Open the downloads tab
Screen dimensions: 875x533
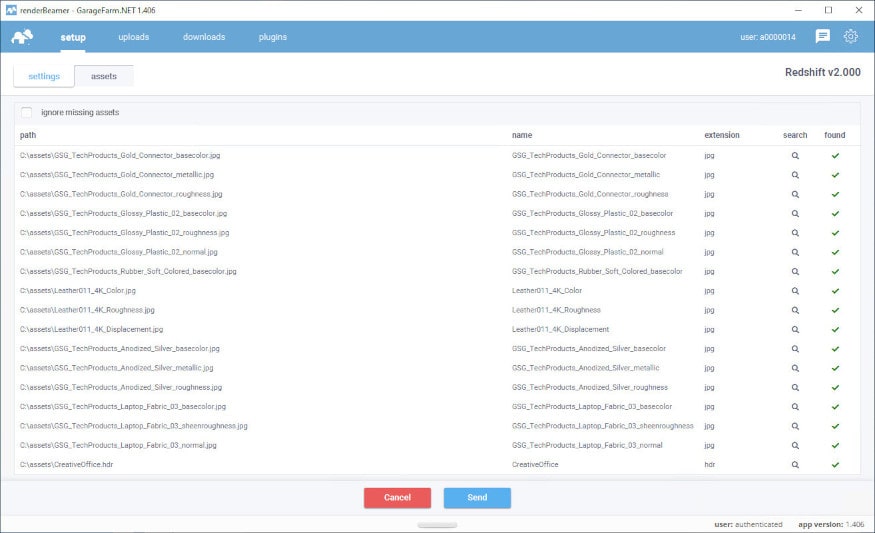click(x=204, y=37)
